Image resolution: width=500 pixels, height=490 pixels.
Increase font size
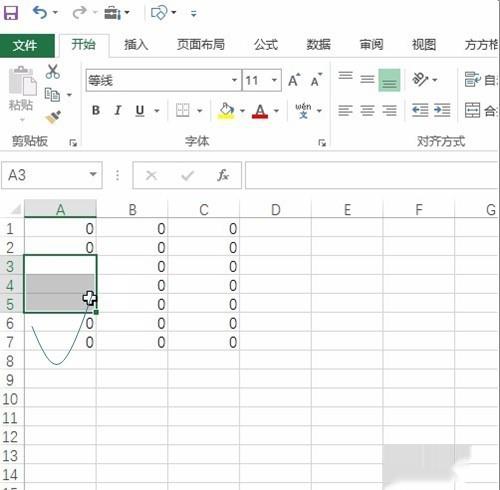[294, 80]
